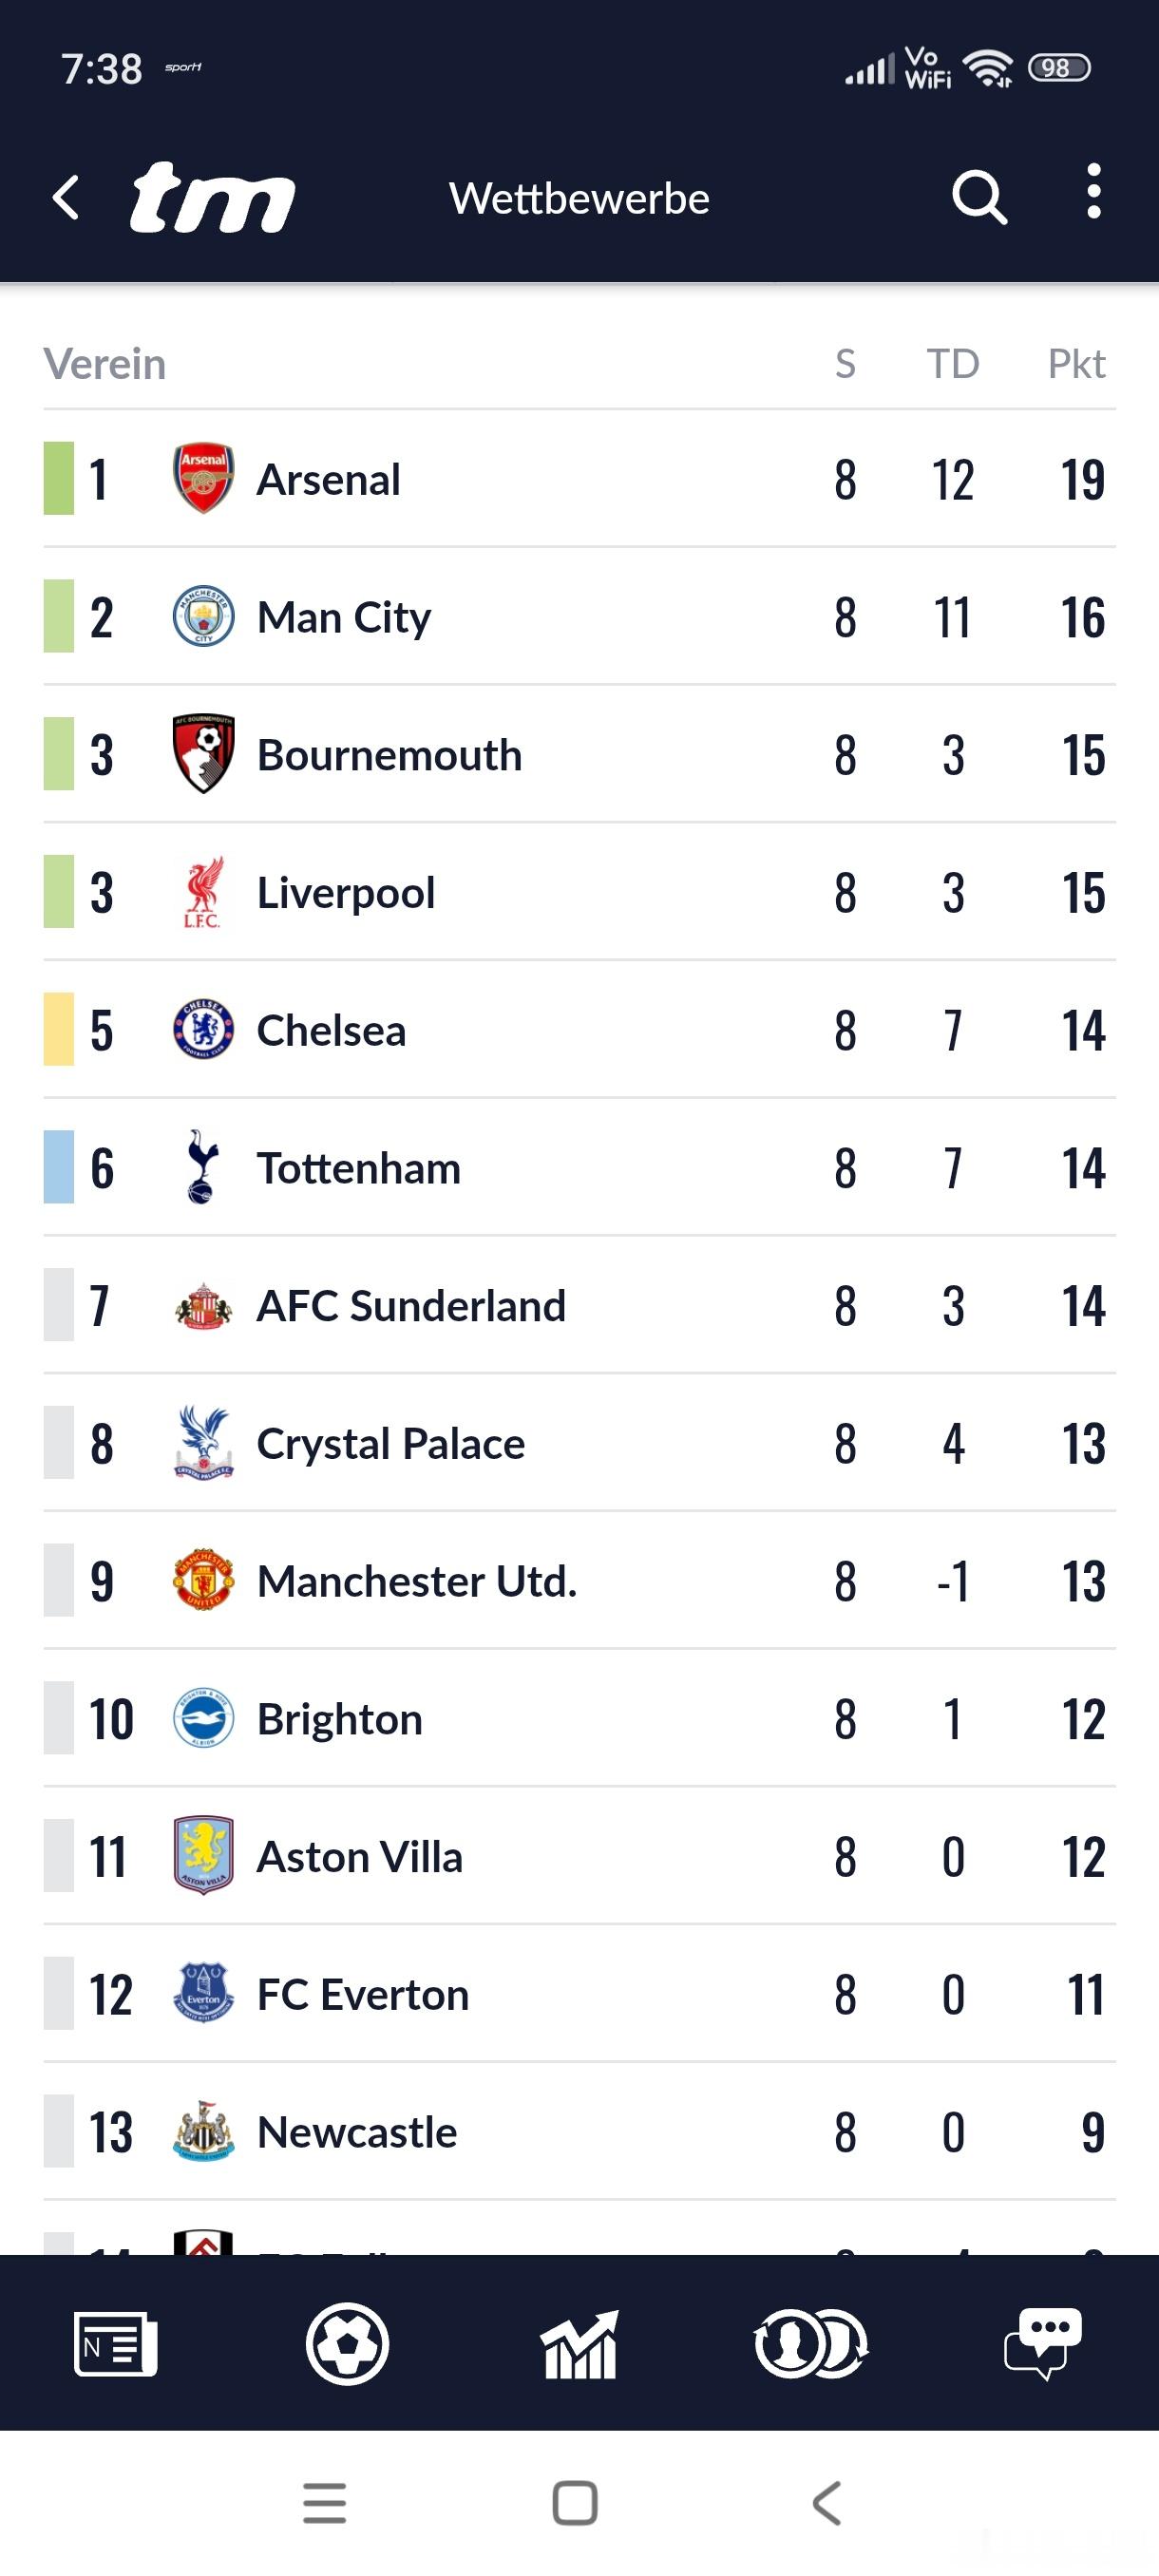Tap the Liverpool crest
The width and height of the screenshot is (1159, 2576).
point(203,892)
